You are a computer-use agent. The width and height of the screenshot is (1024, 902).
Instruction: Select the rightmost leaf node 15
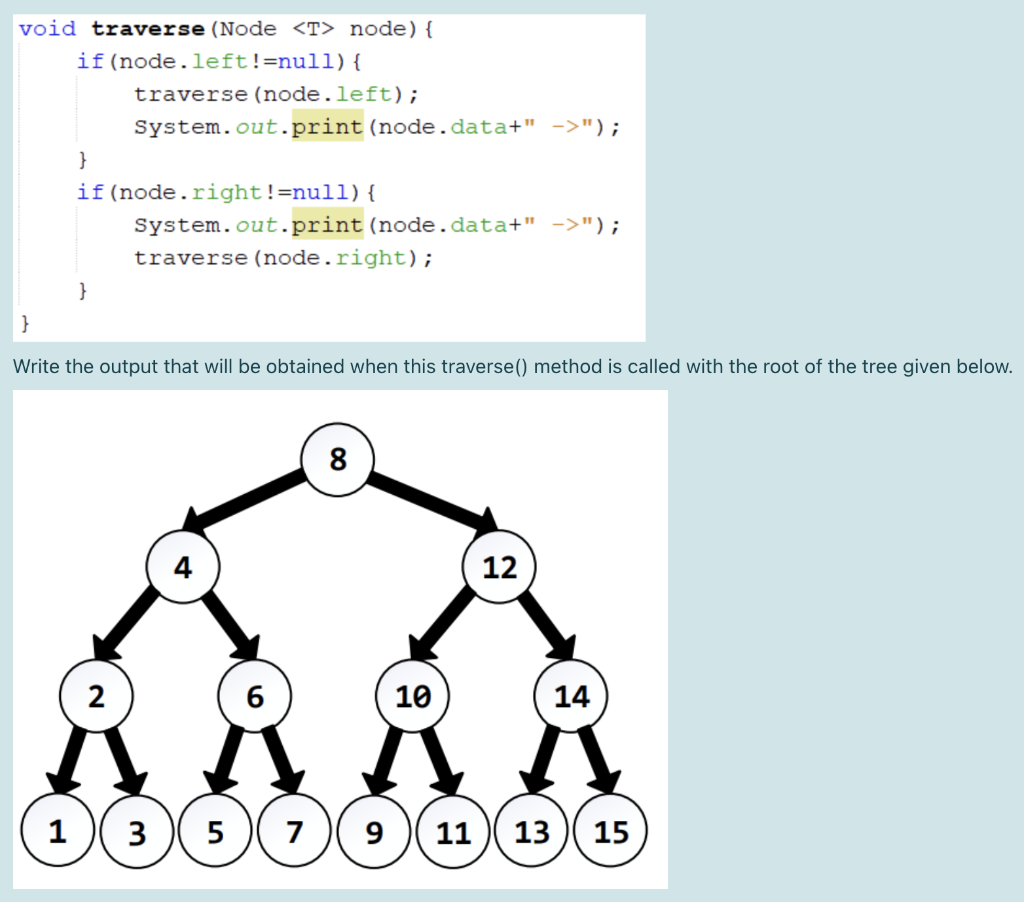[x=612, y=831]
